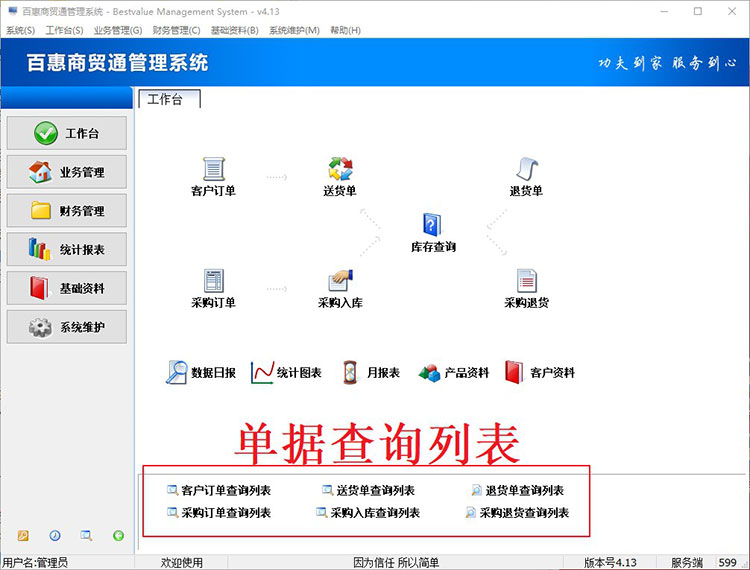750x570 pixels.
Task: Open the 业务管理(G) menu
Action: pyautogui.click(x=118, y=31)
